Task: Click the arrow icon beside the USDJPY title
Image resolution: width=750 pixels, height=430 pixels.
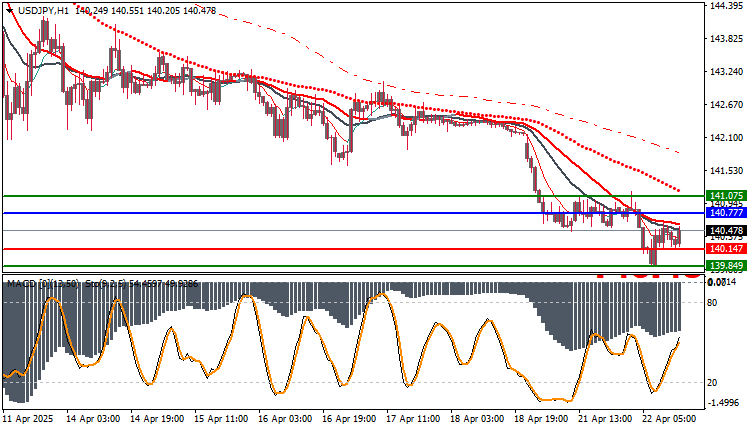Action: coord(10,11)
